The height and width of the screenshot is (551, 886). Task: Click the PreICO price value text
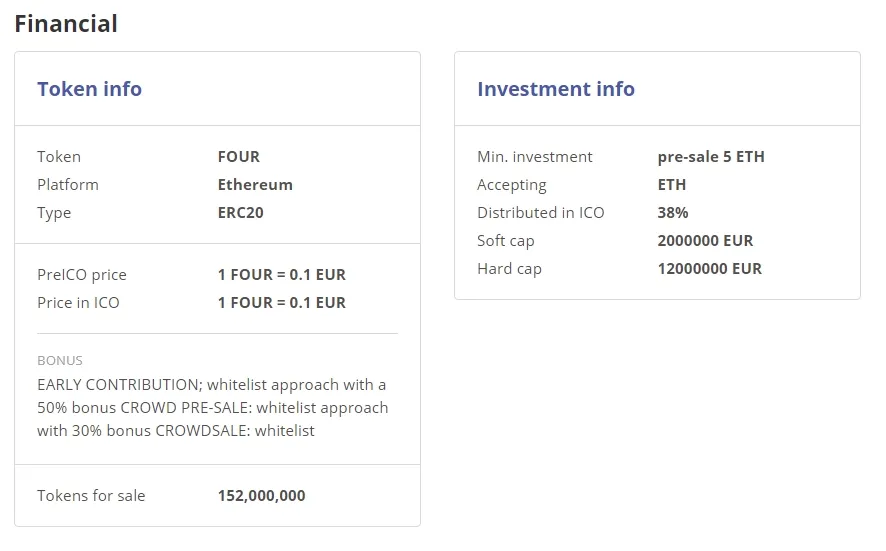[x=281, y=275]
